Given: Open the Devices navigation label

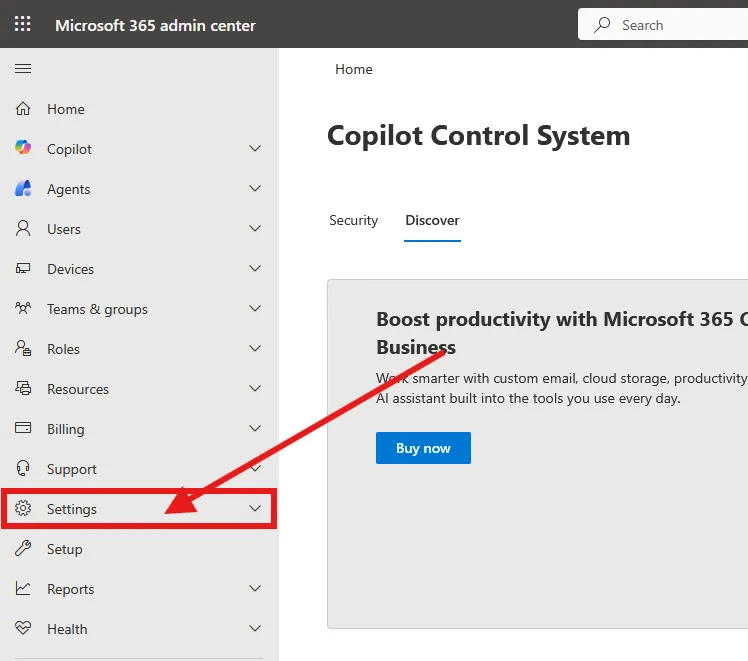Looking at the screenshot, I should click(70, 269).
